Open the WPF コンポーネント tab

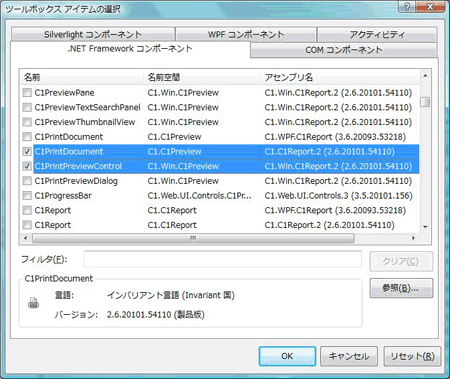tap(246, 34)
